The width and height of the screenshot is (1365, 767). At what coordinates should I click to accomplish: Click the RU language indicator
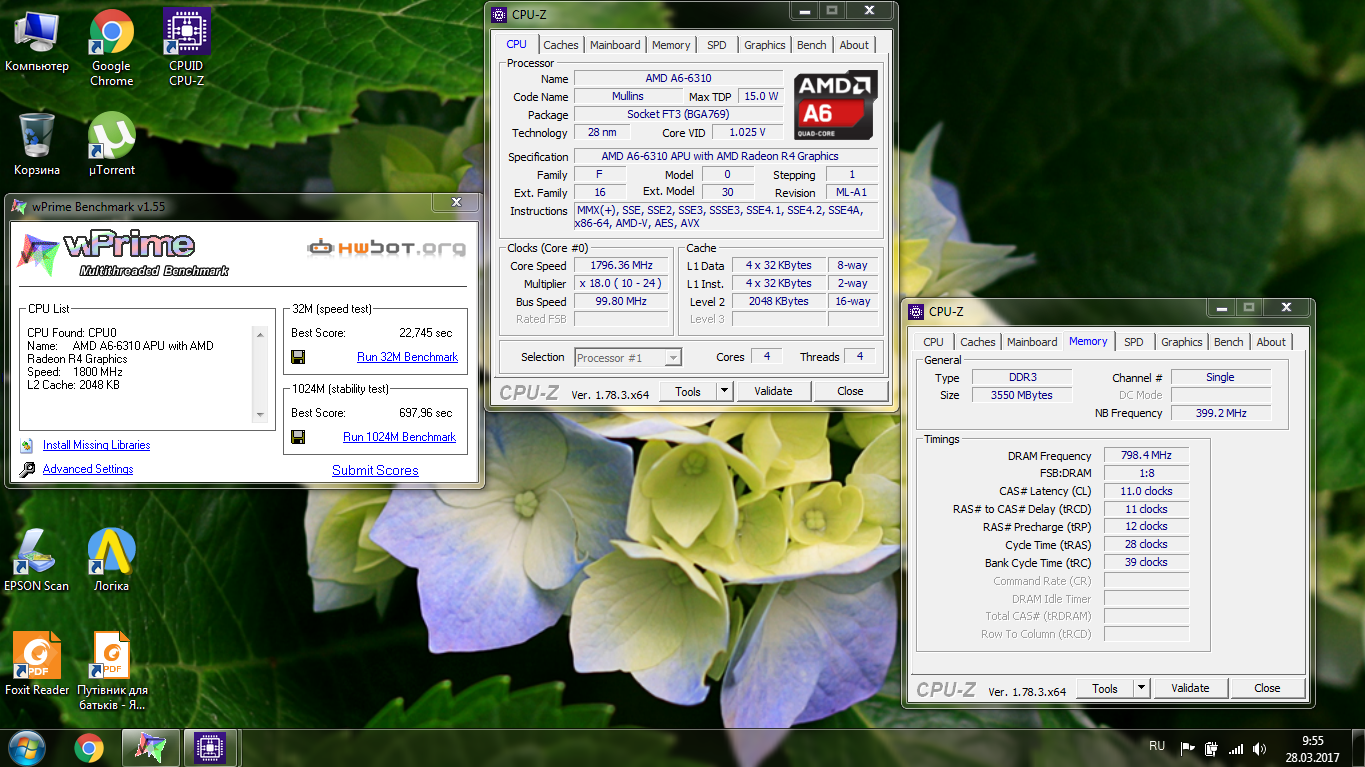pyautogui.click(x=1157, y=746)
